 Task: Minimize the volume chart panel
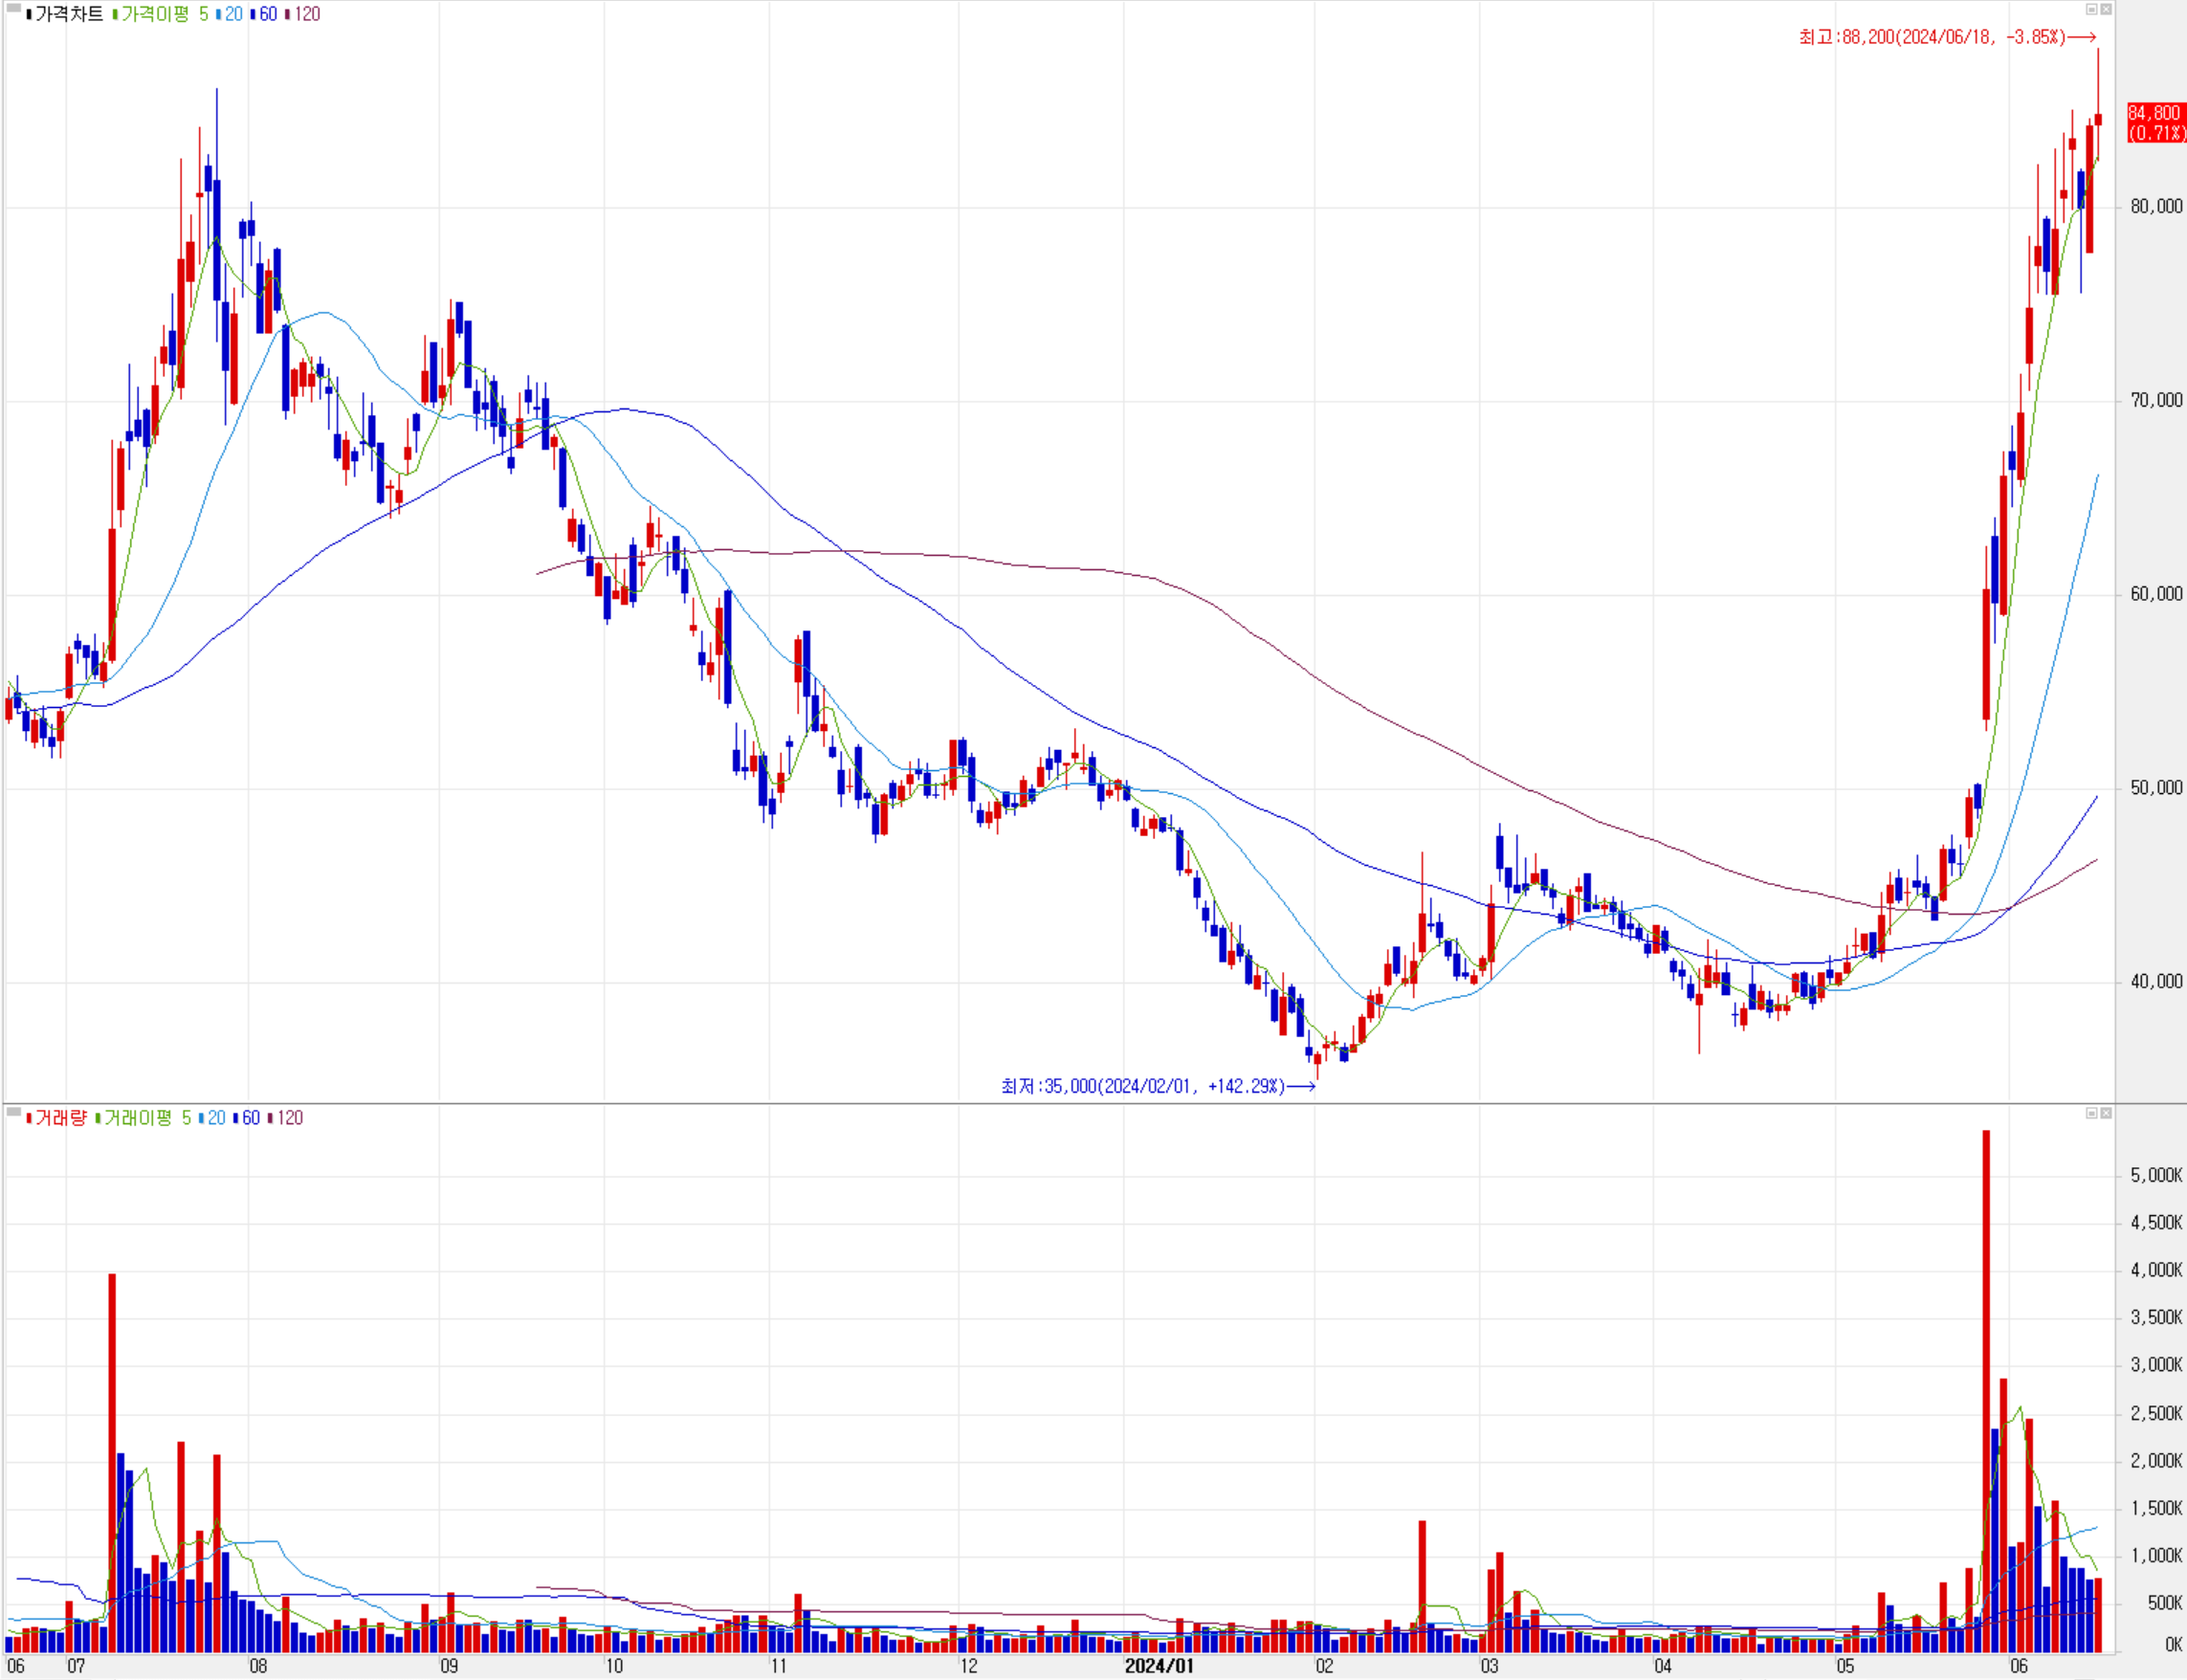[x=2091, y=1113]
